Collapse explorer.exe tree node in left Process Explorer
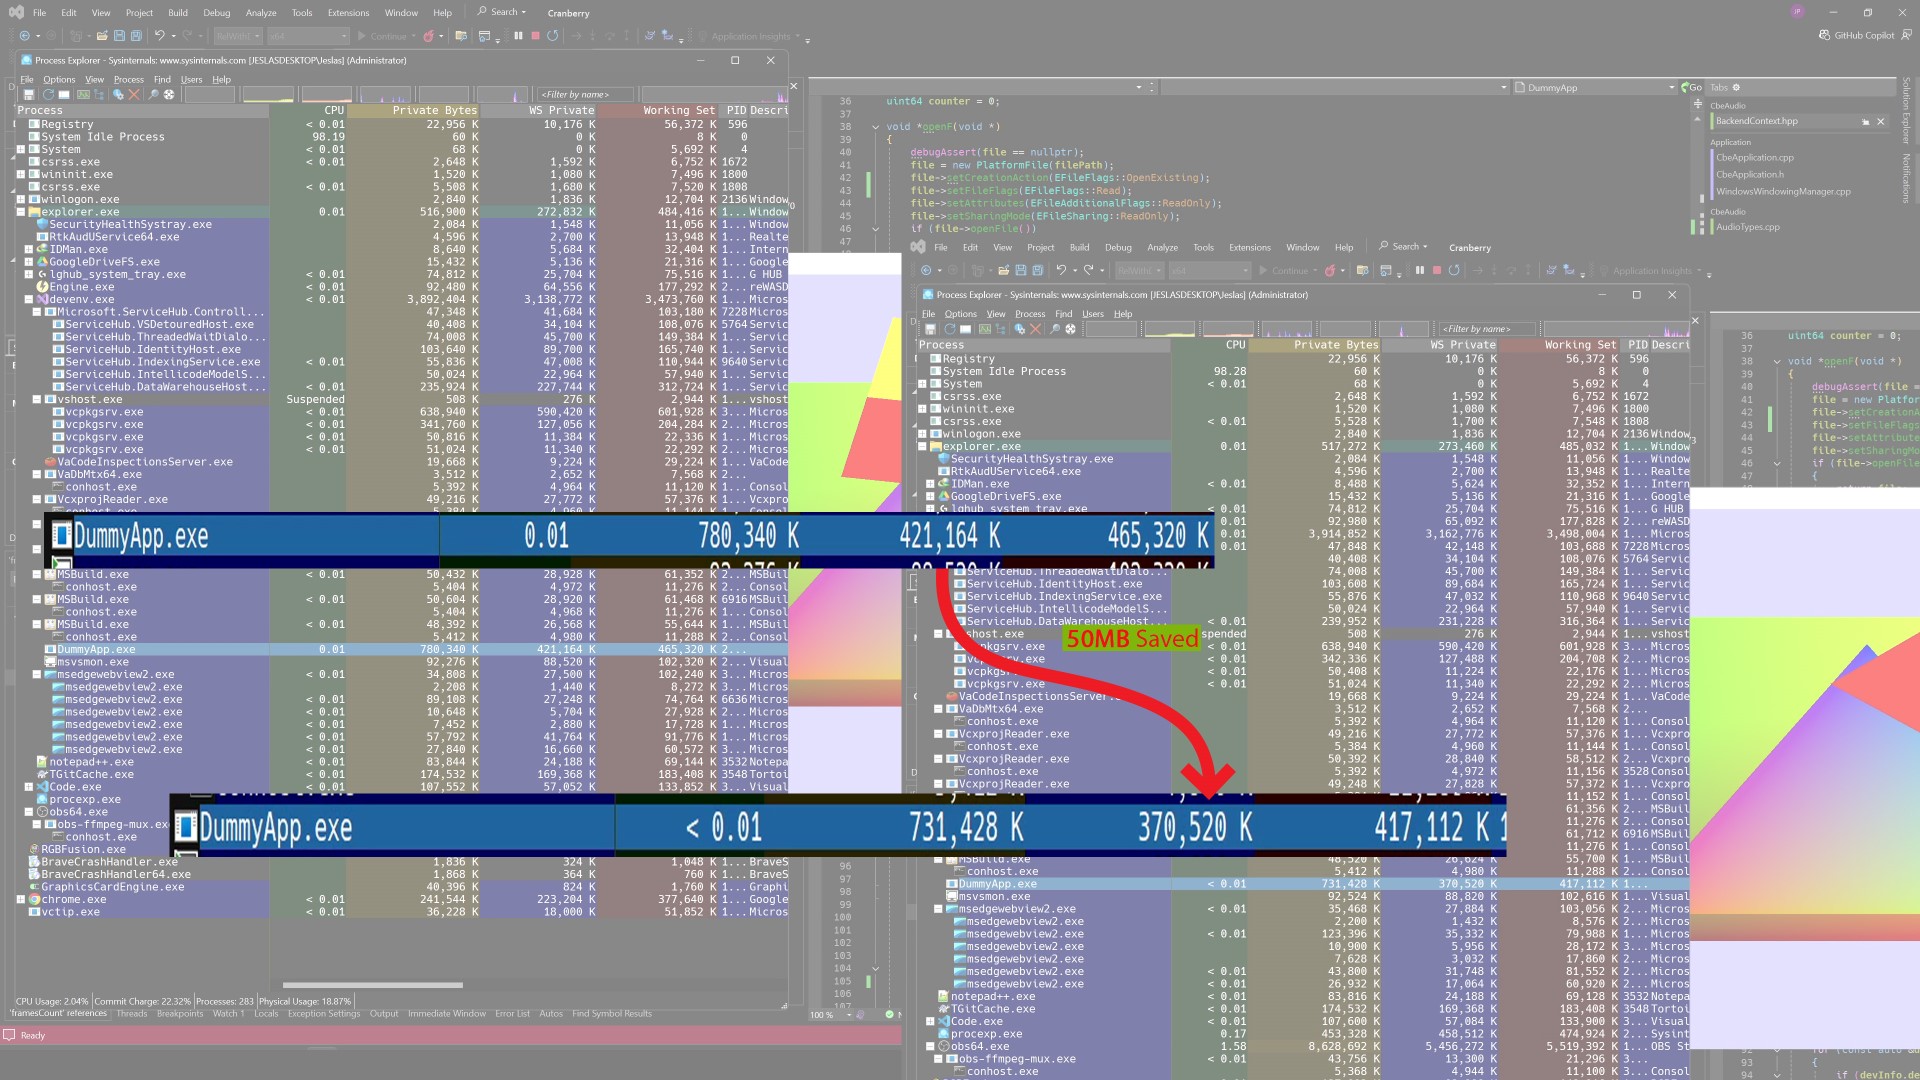The width and height of the screenshot is (1920, 1080). [x=20, y=212]
